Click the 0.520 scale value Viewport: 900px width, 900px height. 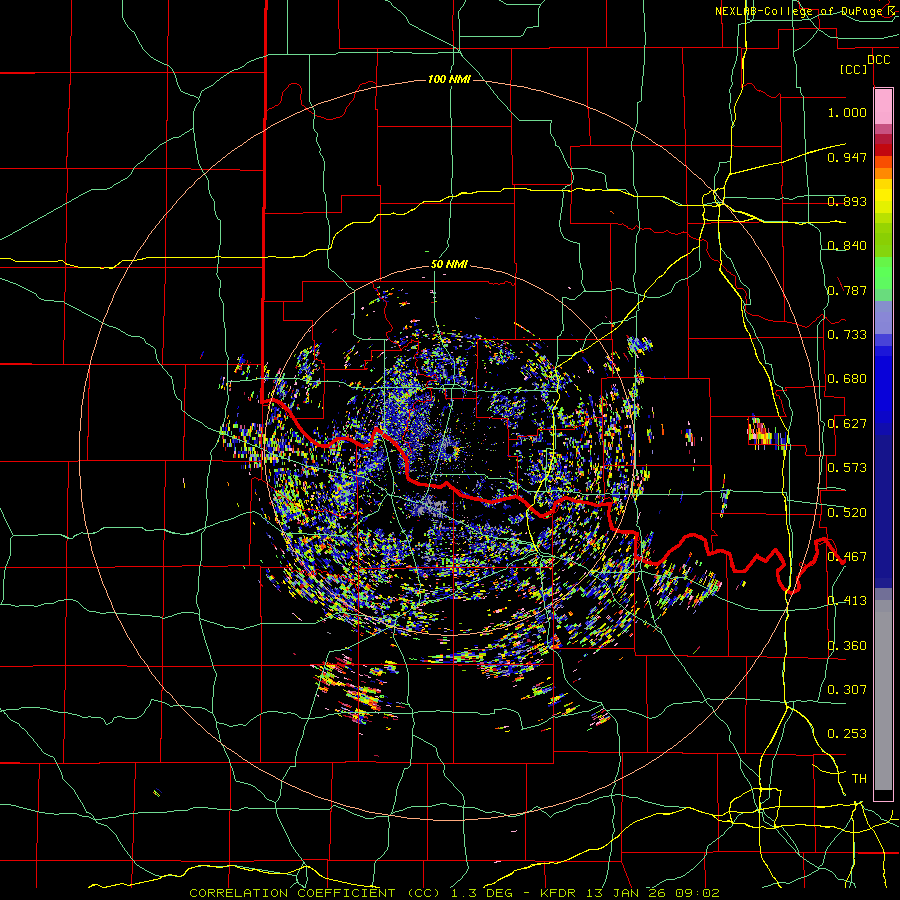point(847,513)
